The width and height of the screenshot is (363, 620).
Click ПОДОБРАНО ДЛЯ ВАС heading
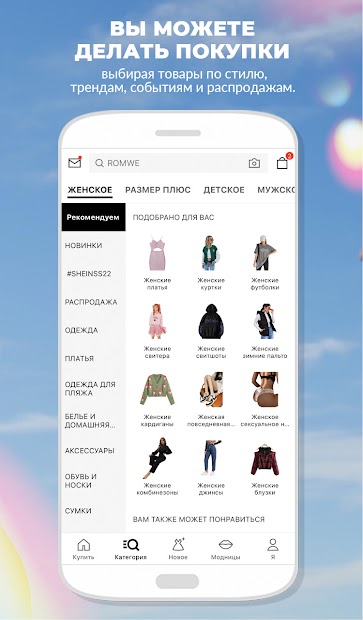173,217
